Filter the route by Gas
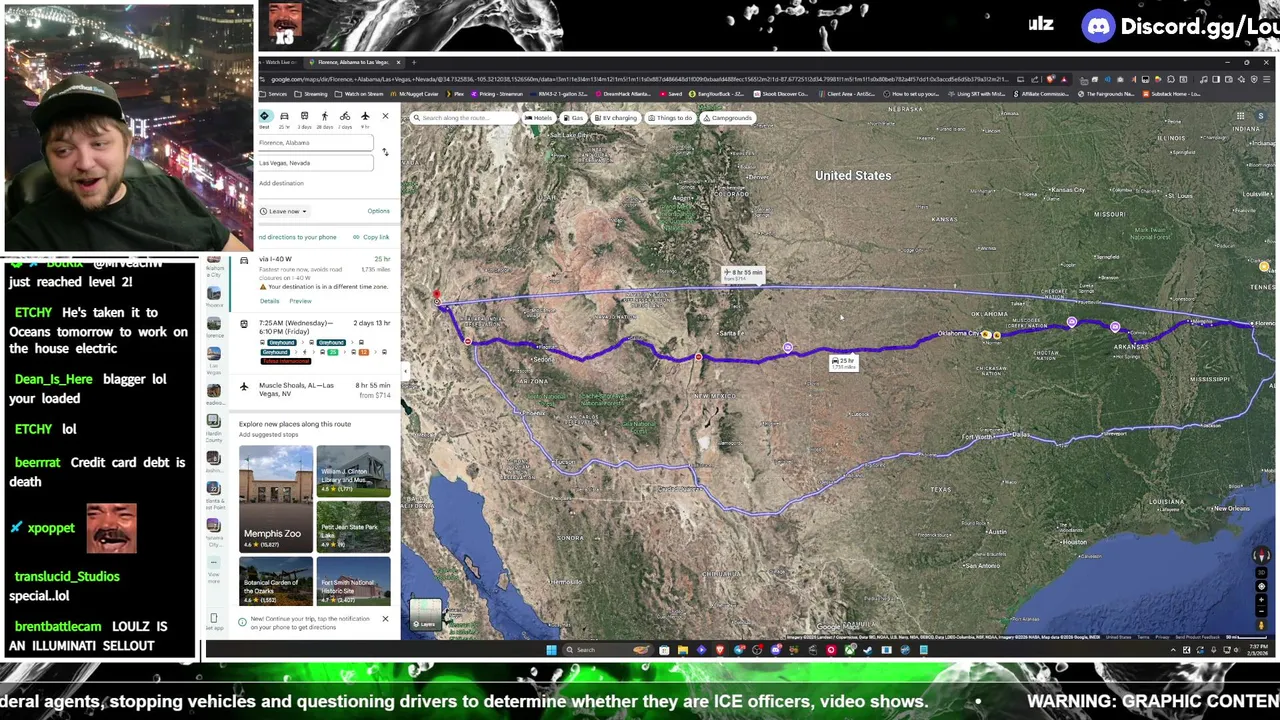 (x=574, y=118)
